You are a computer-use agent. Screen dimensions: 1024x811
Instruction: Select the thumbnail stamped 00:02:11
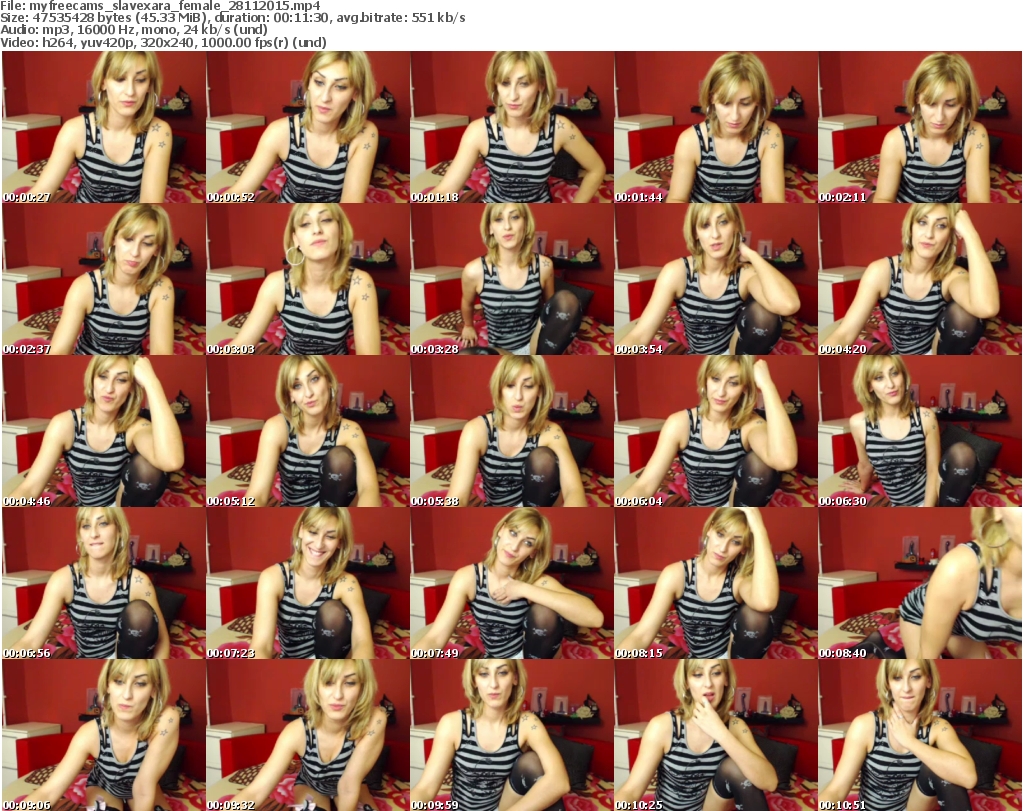click(919, 127)
